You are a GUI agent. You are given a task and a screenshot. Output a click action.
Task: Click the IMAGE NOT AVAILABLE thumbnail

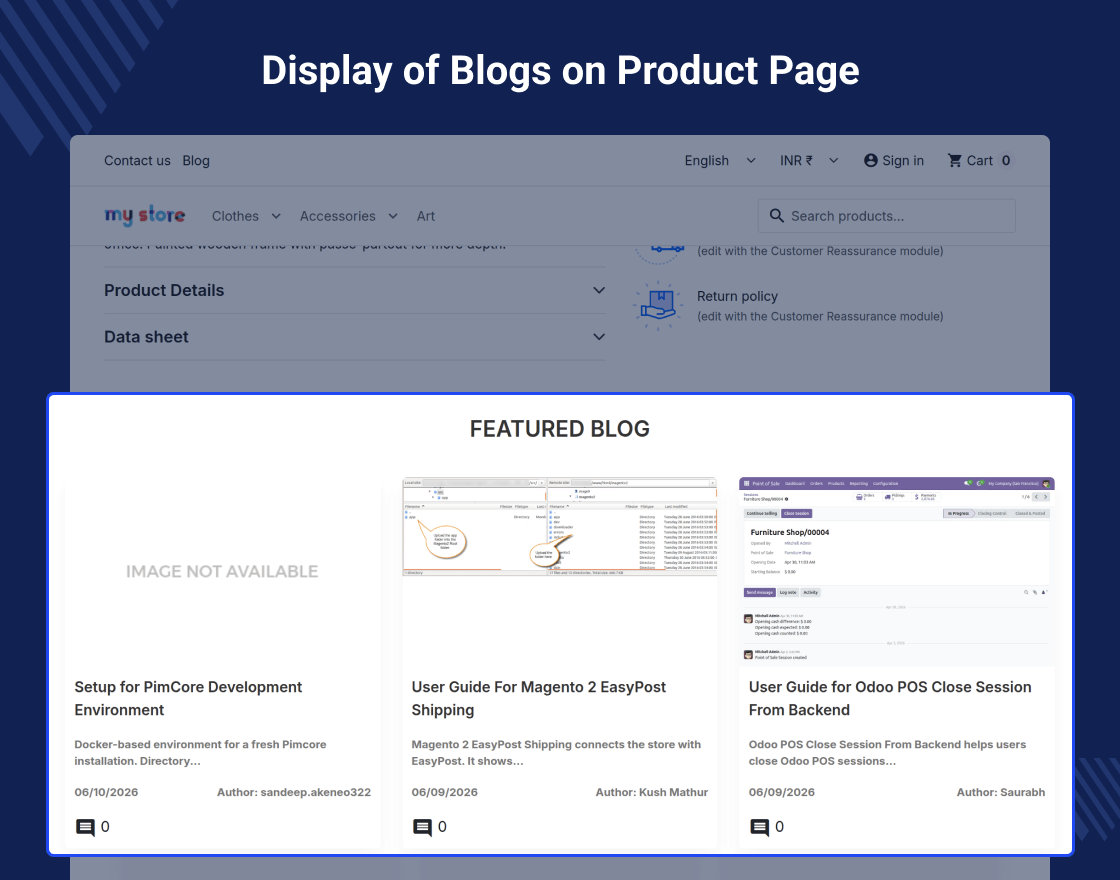coord(222,571)
